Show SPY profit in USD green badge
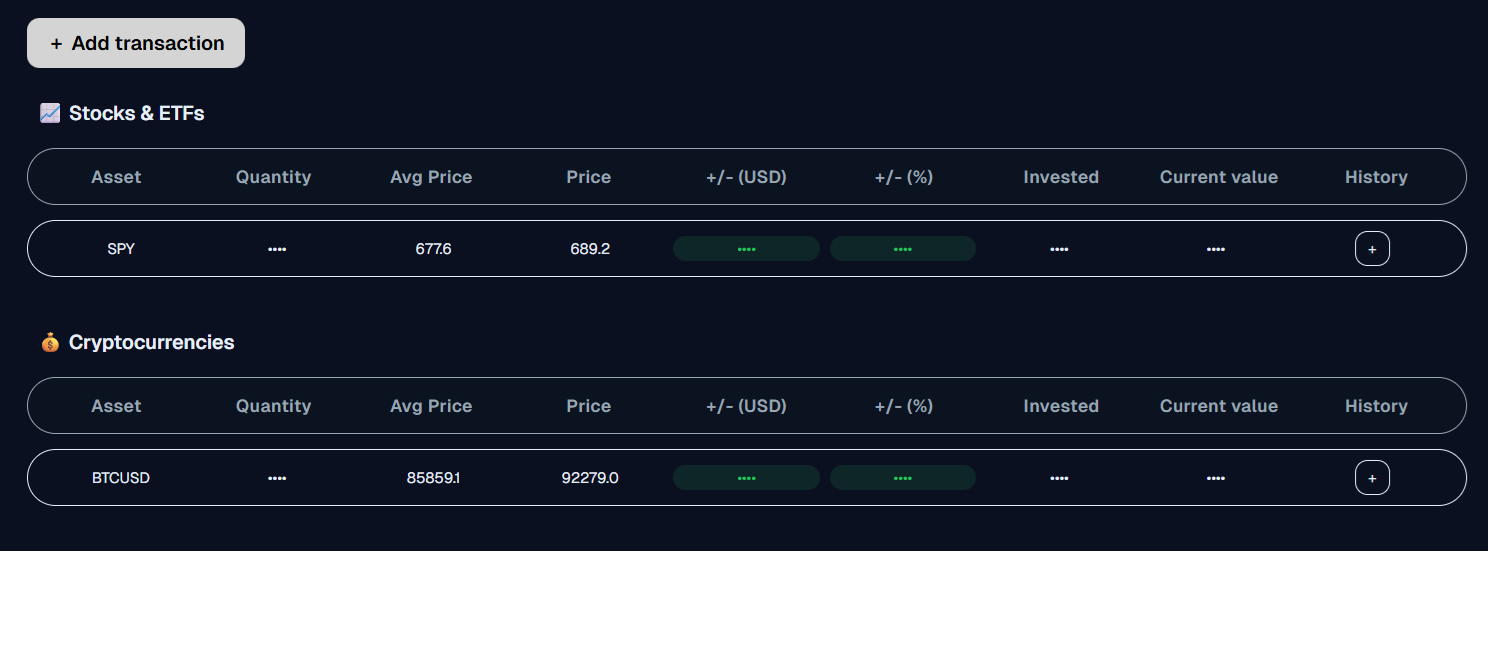This screenshot has width=1488, height=648. coord(746,248)
